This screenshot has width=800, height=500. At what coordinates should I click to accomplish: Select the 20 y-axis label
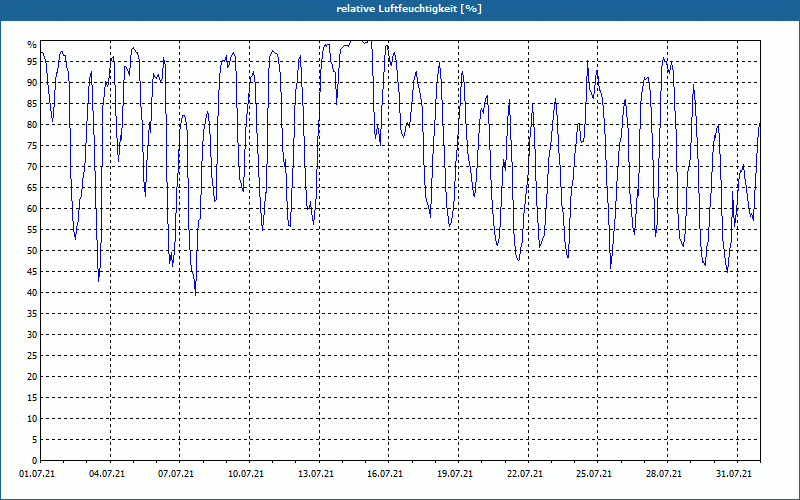tap(32, 377)
